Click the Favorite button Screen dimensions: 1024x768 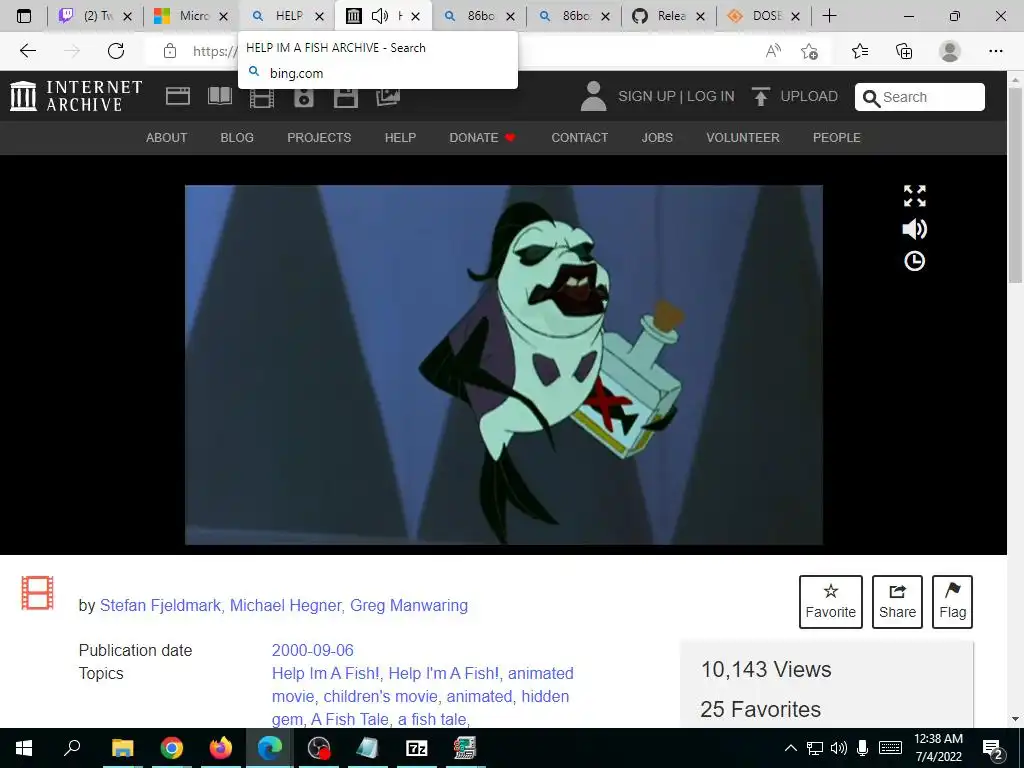pyautogui.click(x=831, y=602)
